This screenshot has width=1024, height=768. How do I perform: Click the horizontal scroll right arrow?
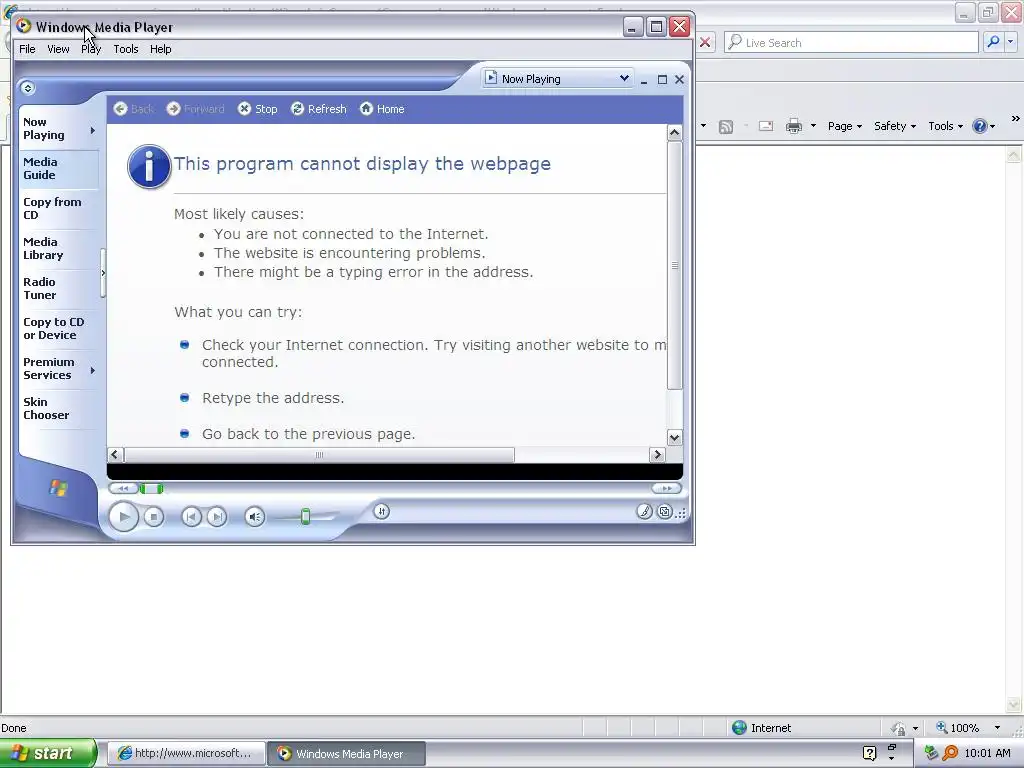tap(657, 455)
